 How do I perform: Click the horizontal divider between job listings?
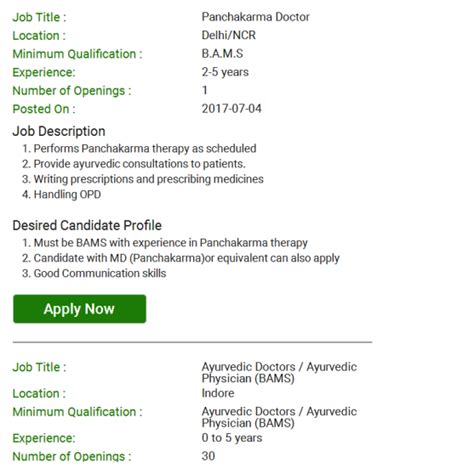click(x=192, y=342)
